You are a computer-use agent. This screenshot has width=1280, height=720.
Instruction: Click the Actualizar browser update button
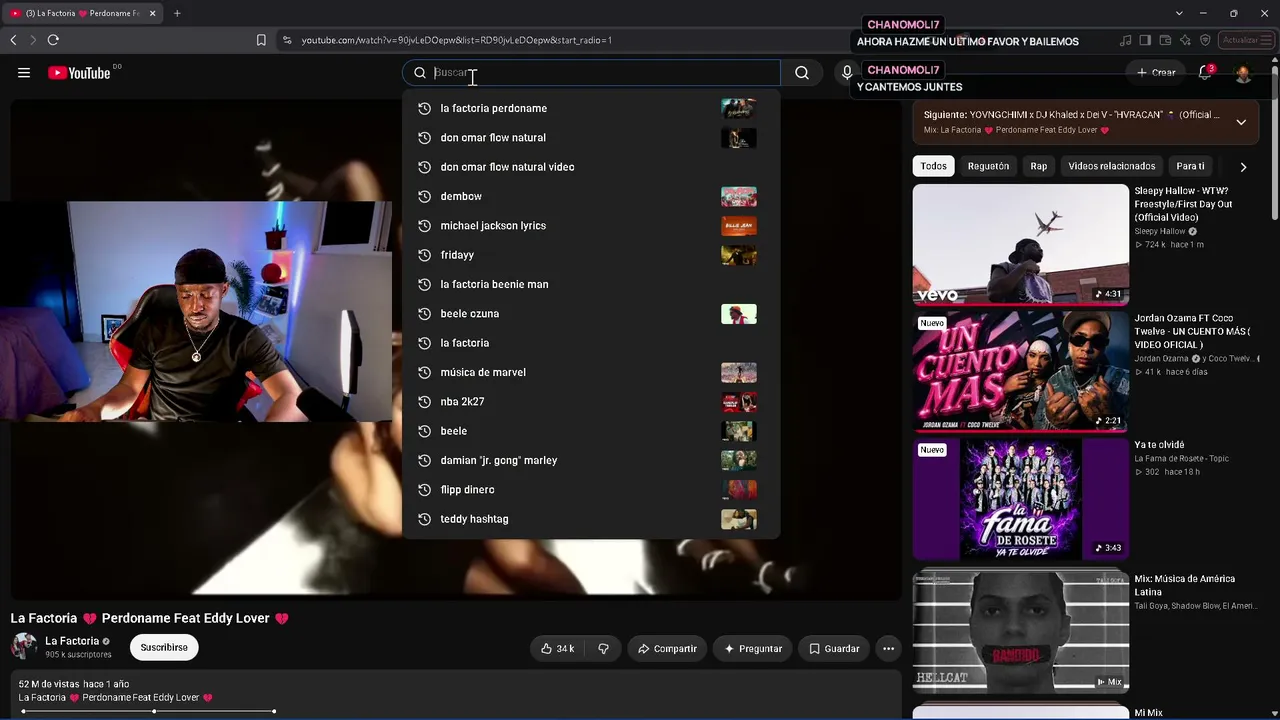click(1244, 40)
